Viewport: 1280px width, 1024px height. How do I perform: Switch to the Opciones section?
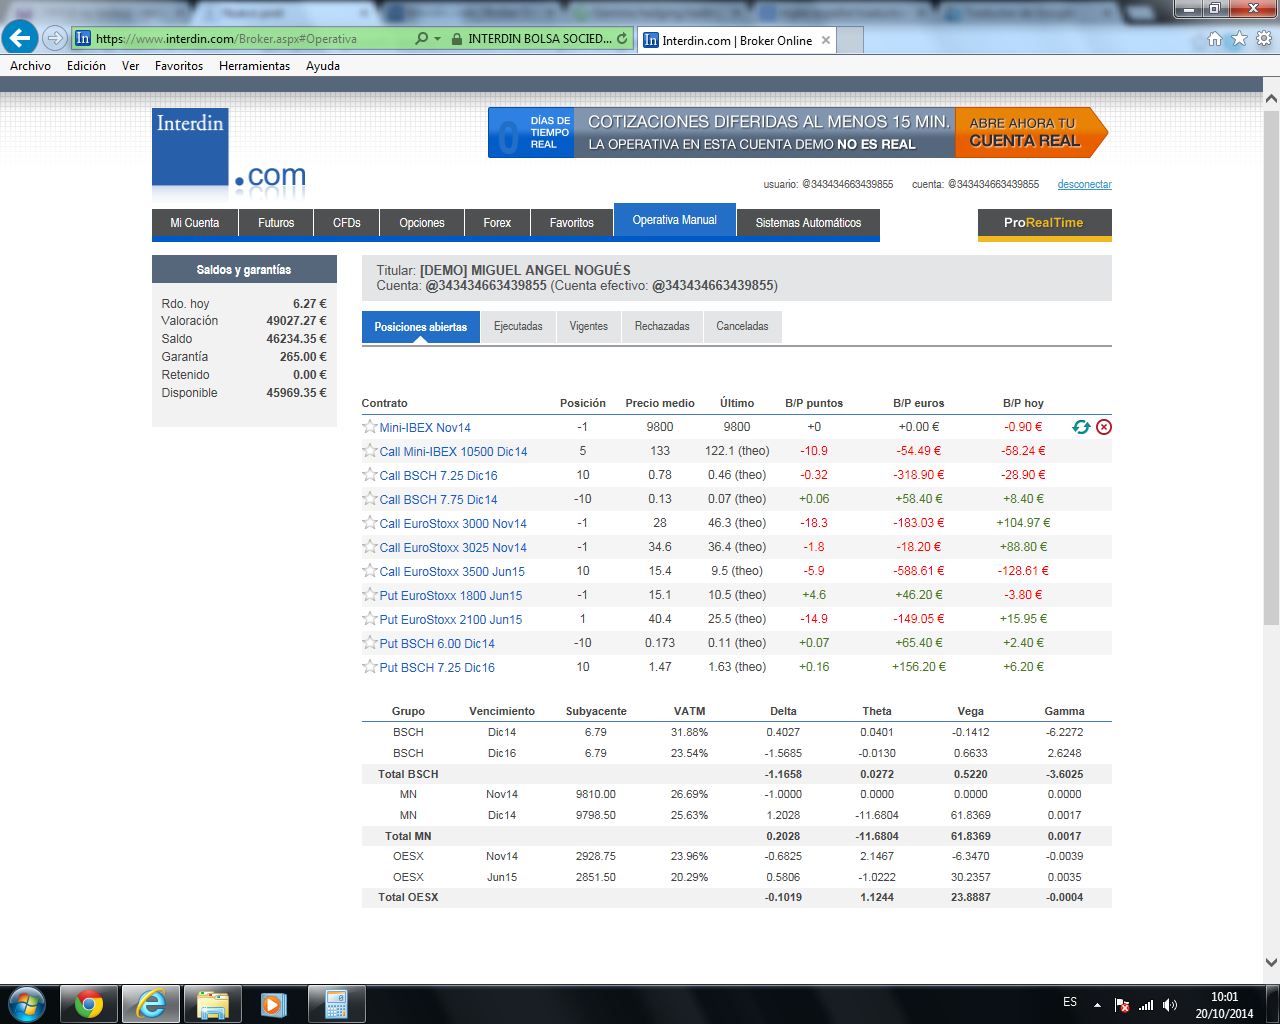point(422,223)
